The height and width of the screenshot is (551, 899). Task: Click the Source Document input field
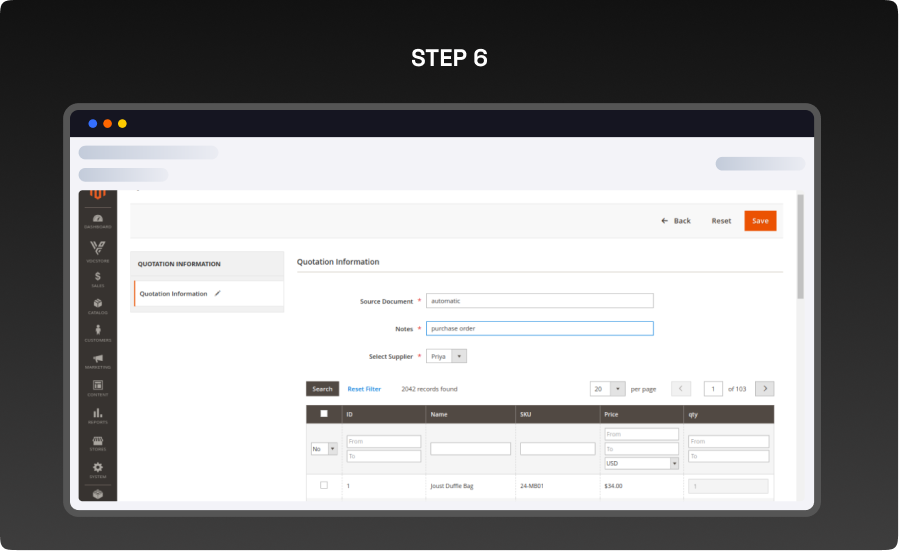[x=539, y=300]
